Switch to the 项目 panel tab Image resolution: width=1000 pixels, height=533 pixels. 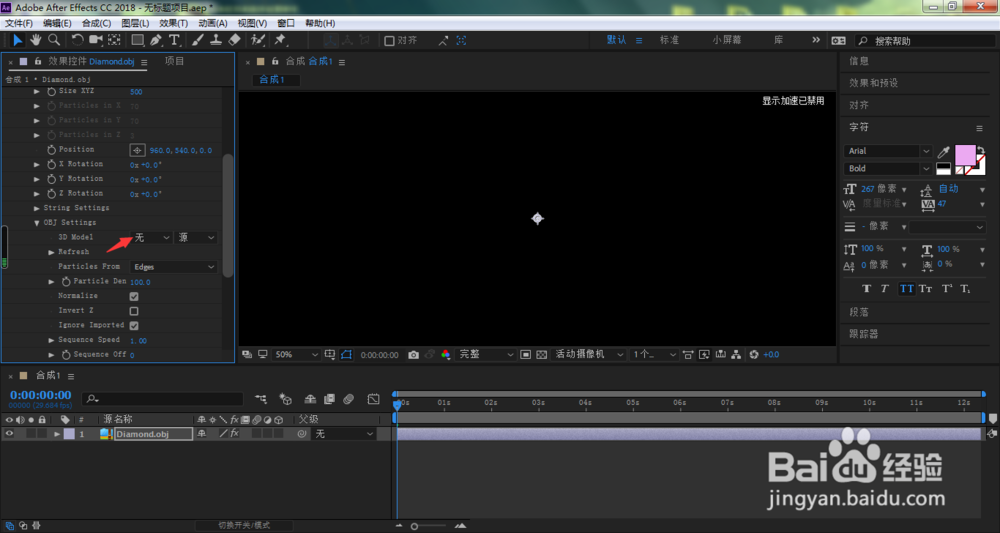(x=174, y=61)
